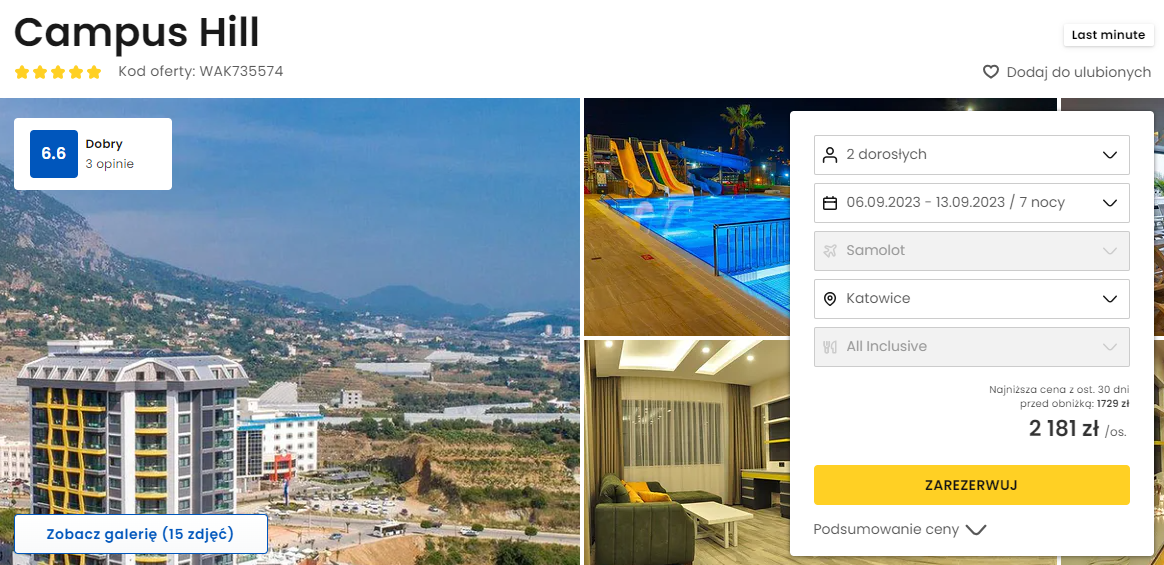This screenshot has width=1164, height=565.
Task: Click the cutlery icon by All Inclusive
Action: tap(830, 347)
